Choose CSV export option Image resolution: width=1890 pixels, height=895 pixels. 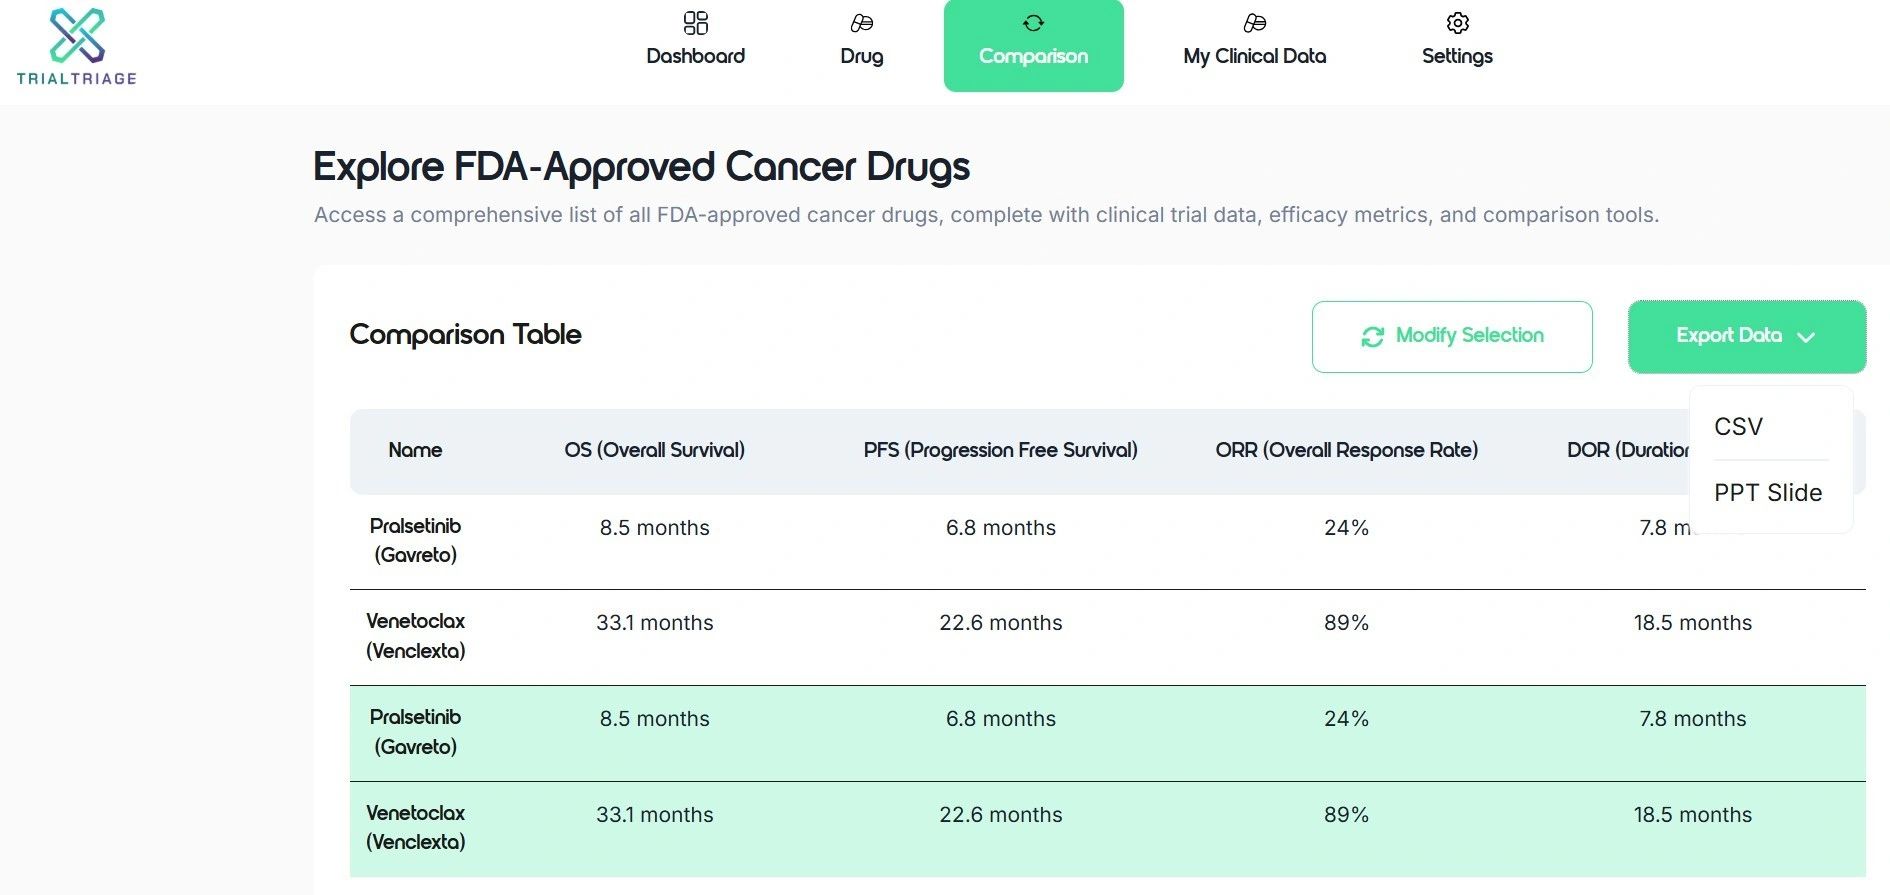tap(1739, 427)
